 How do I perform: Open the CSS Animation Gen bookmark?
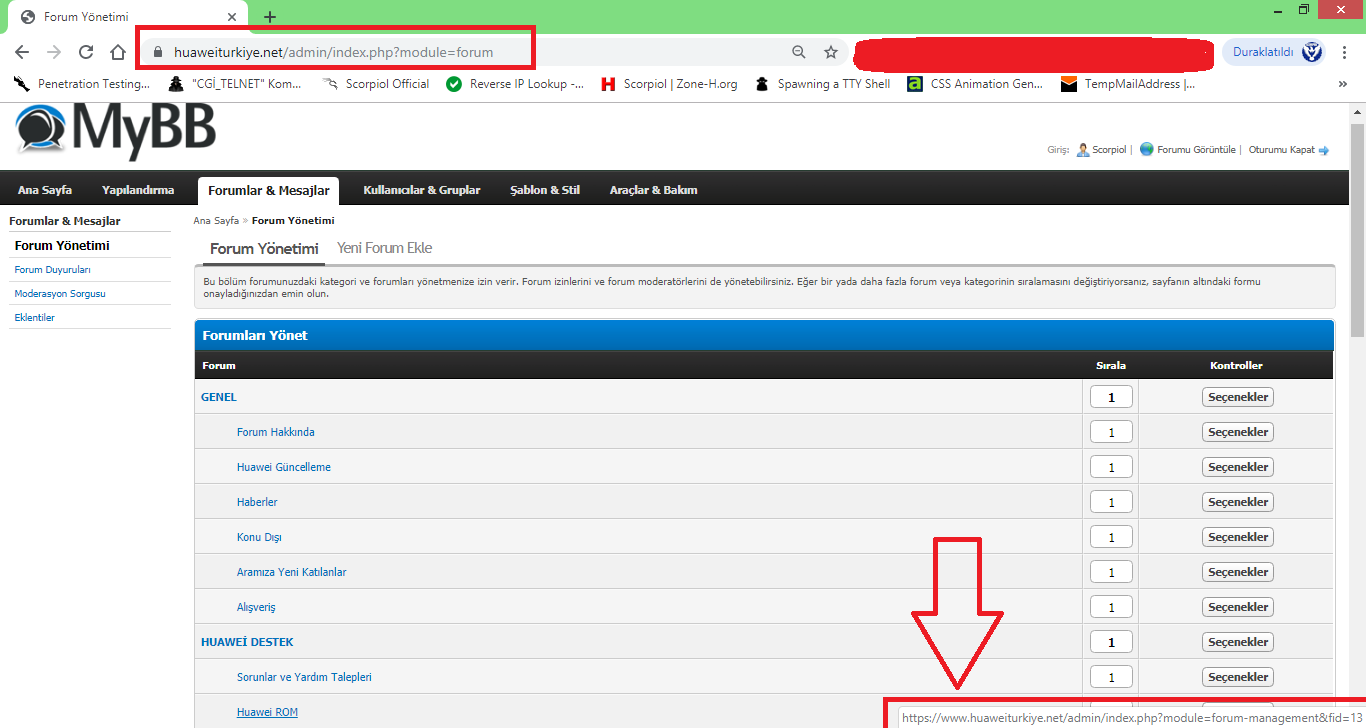pos(975,84)
